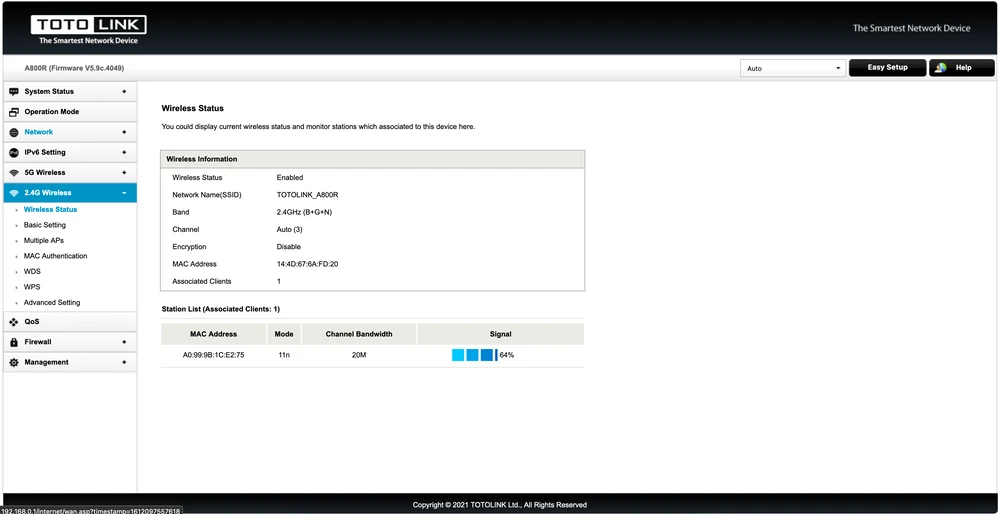Click the Signal column header

(x=501, y=334)
